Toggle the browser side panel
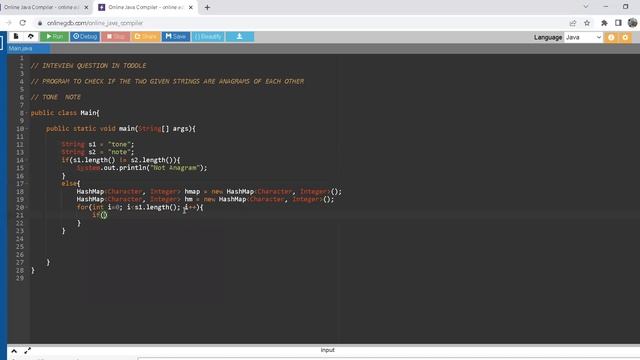The height and width of the screenshot is (360, 640). point(618,23)
